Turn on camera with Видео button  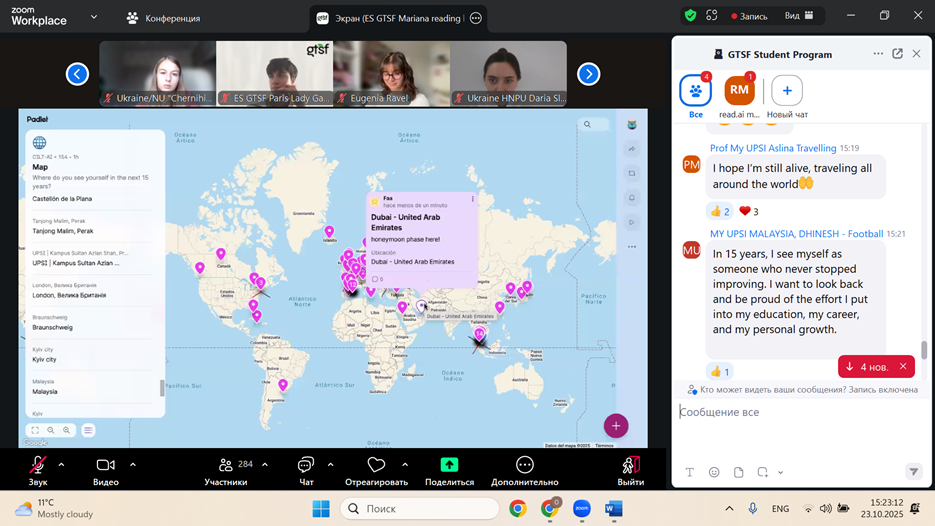coord(105,465)
